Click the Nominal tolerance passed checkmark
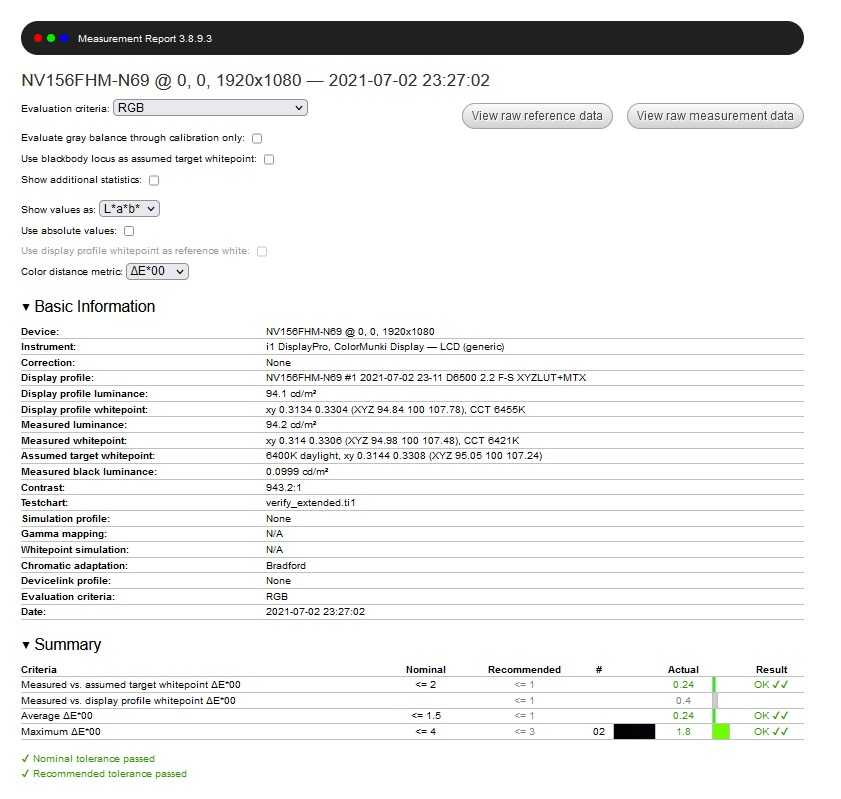841x799 pixels. click(x=25, y=759)
